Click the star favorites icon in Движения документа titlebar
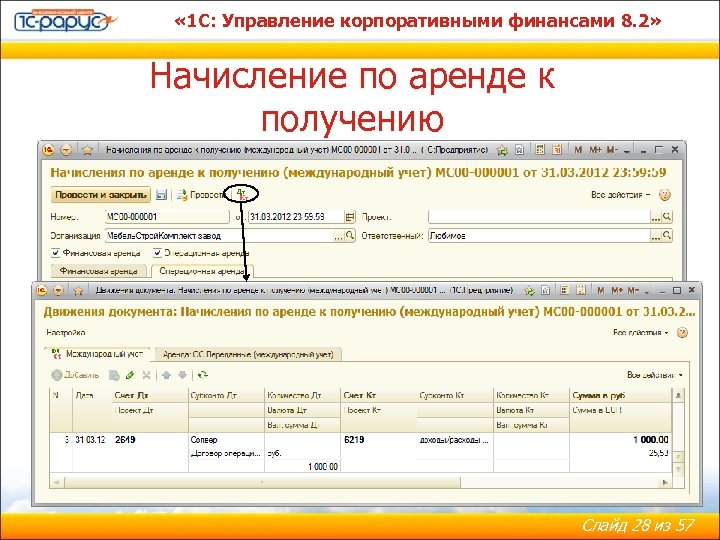The width and height of the screenshot is (720, 540). pyautogui.click(x=78, y=290)
